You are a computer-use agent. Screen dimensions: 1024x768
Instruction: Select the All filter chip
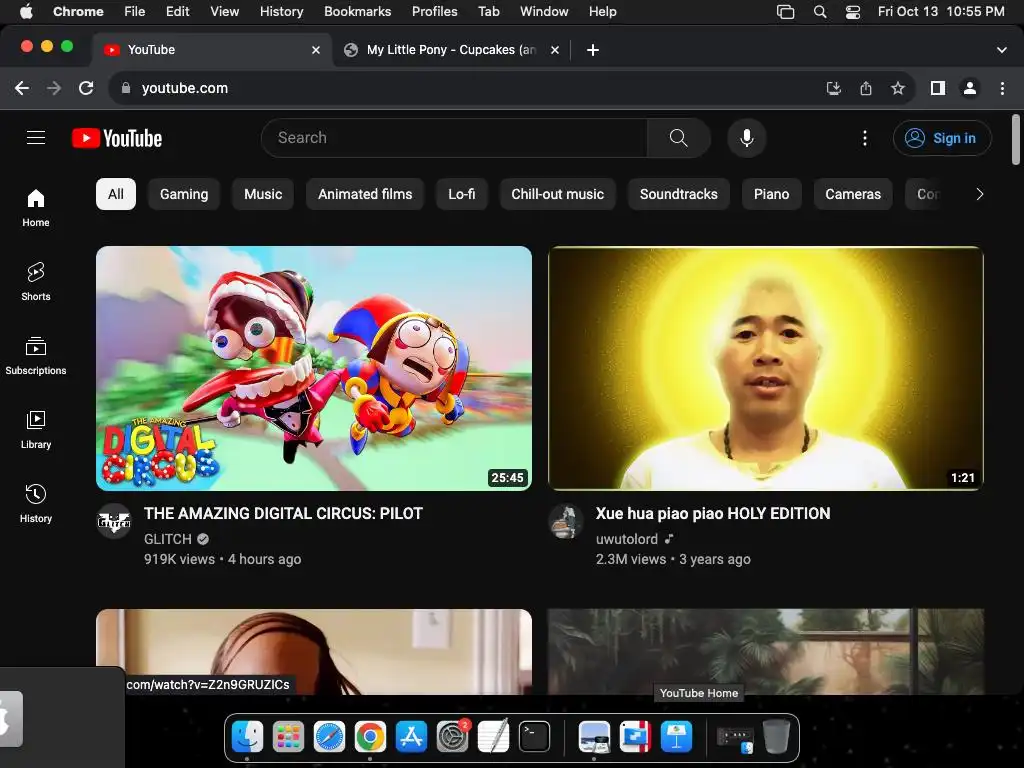pos(116,194)
